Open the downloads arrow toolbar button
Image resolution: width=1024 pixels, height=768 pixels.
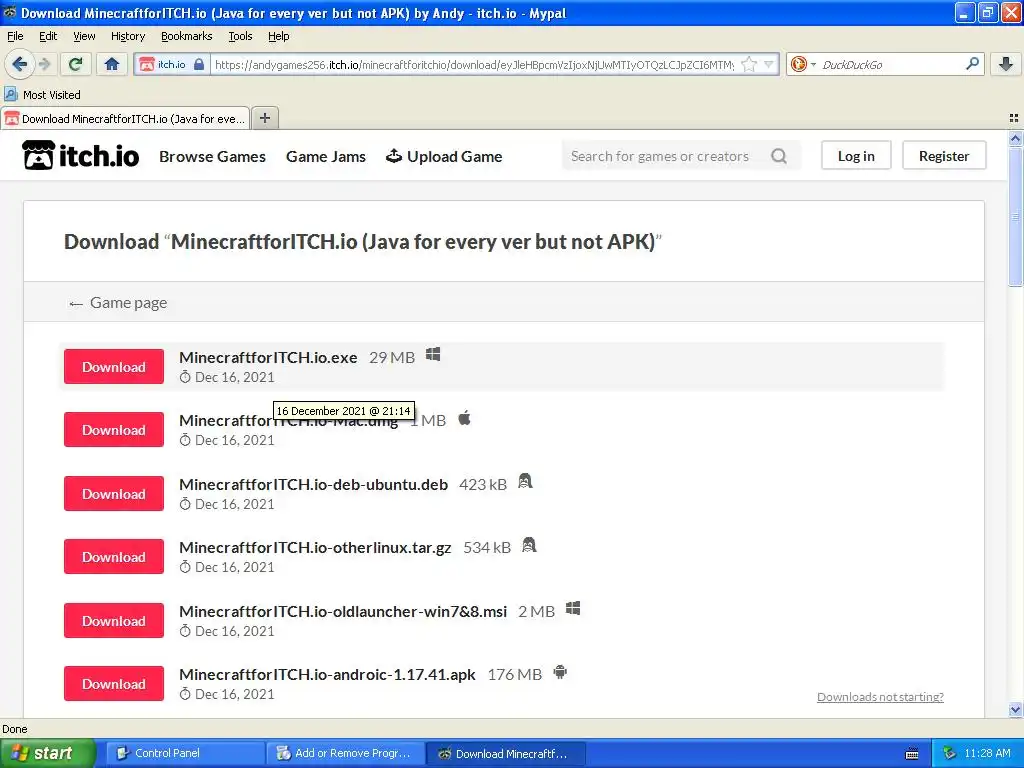click(x=1006, y=64)
